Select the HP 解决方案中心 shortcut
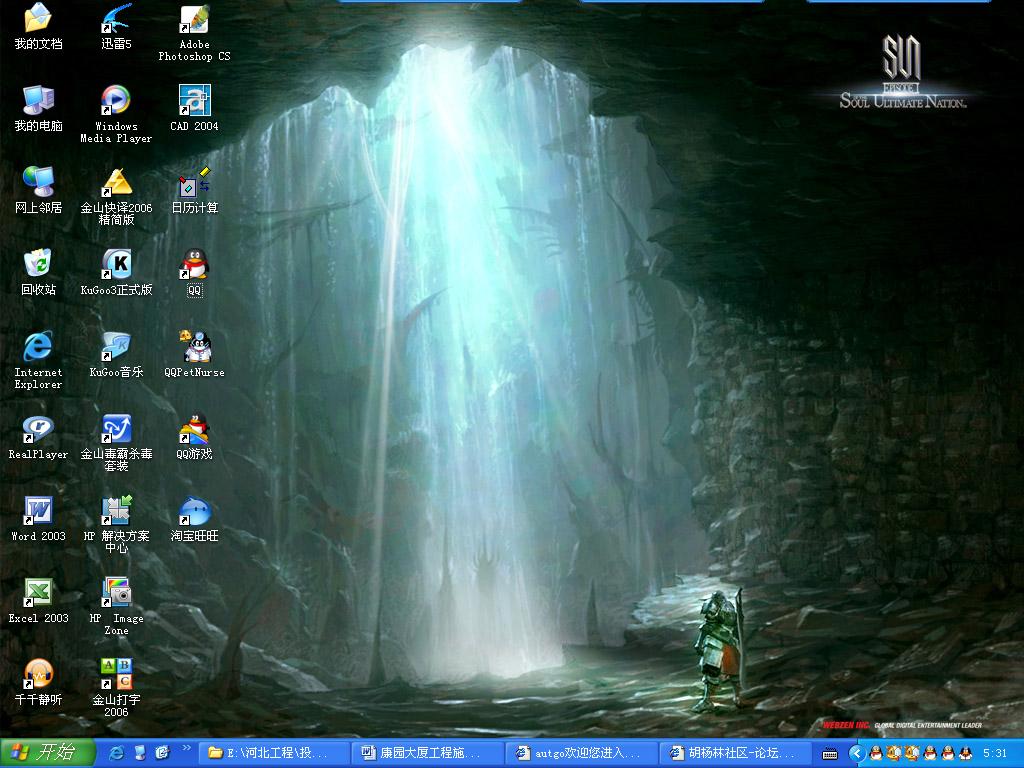 tap(116, 524)
